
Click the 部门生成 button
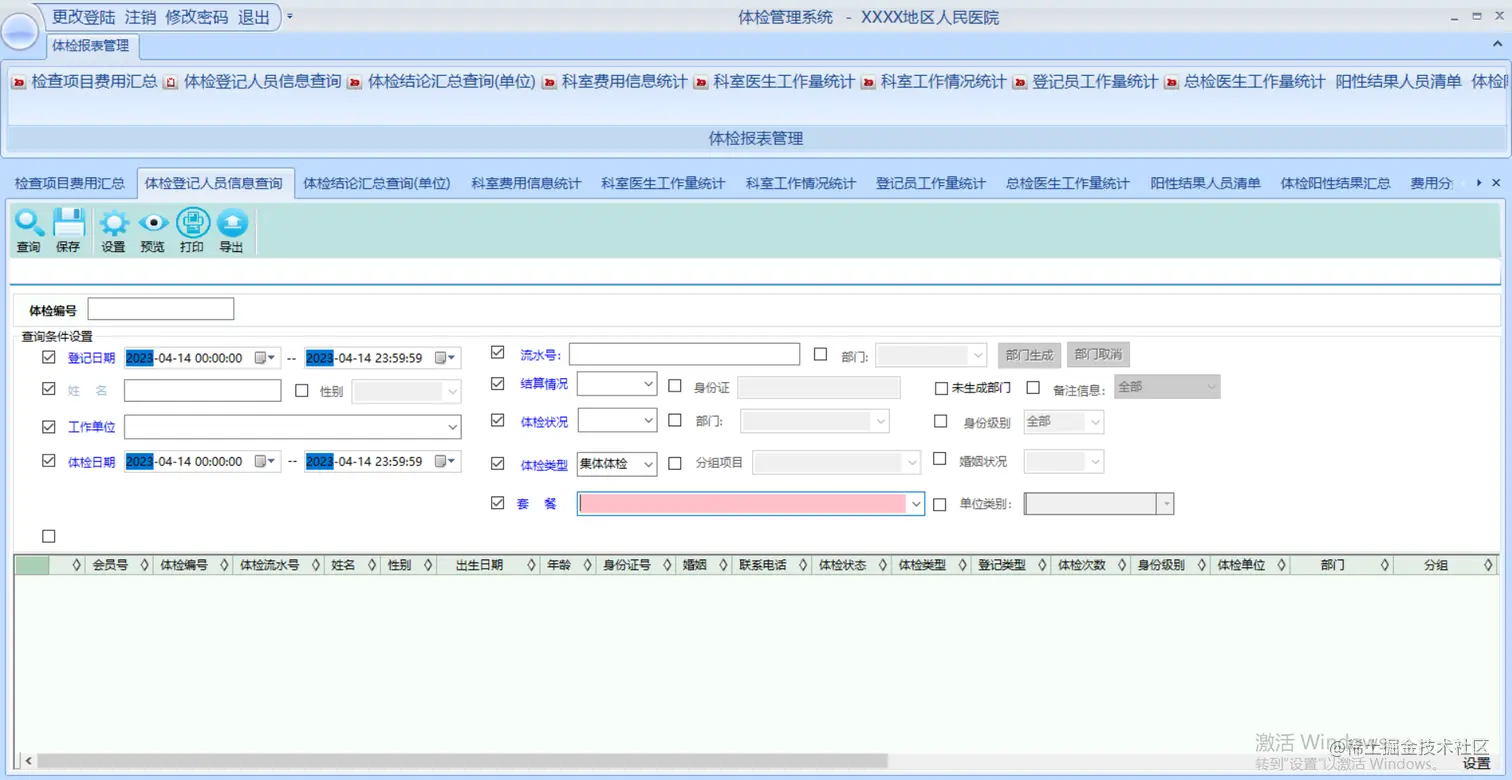pos(1029,355)
